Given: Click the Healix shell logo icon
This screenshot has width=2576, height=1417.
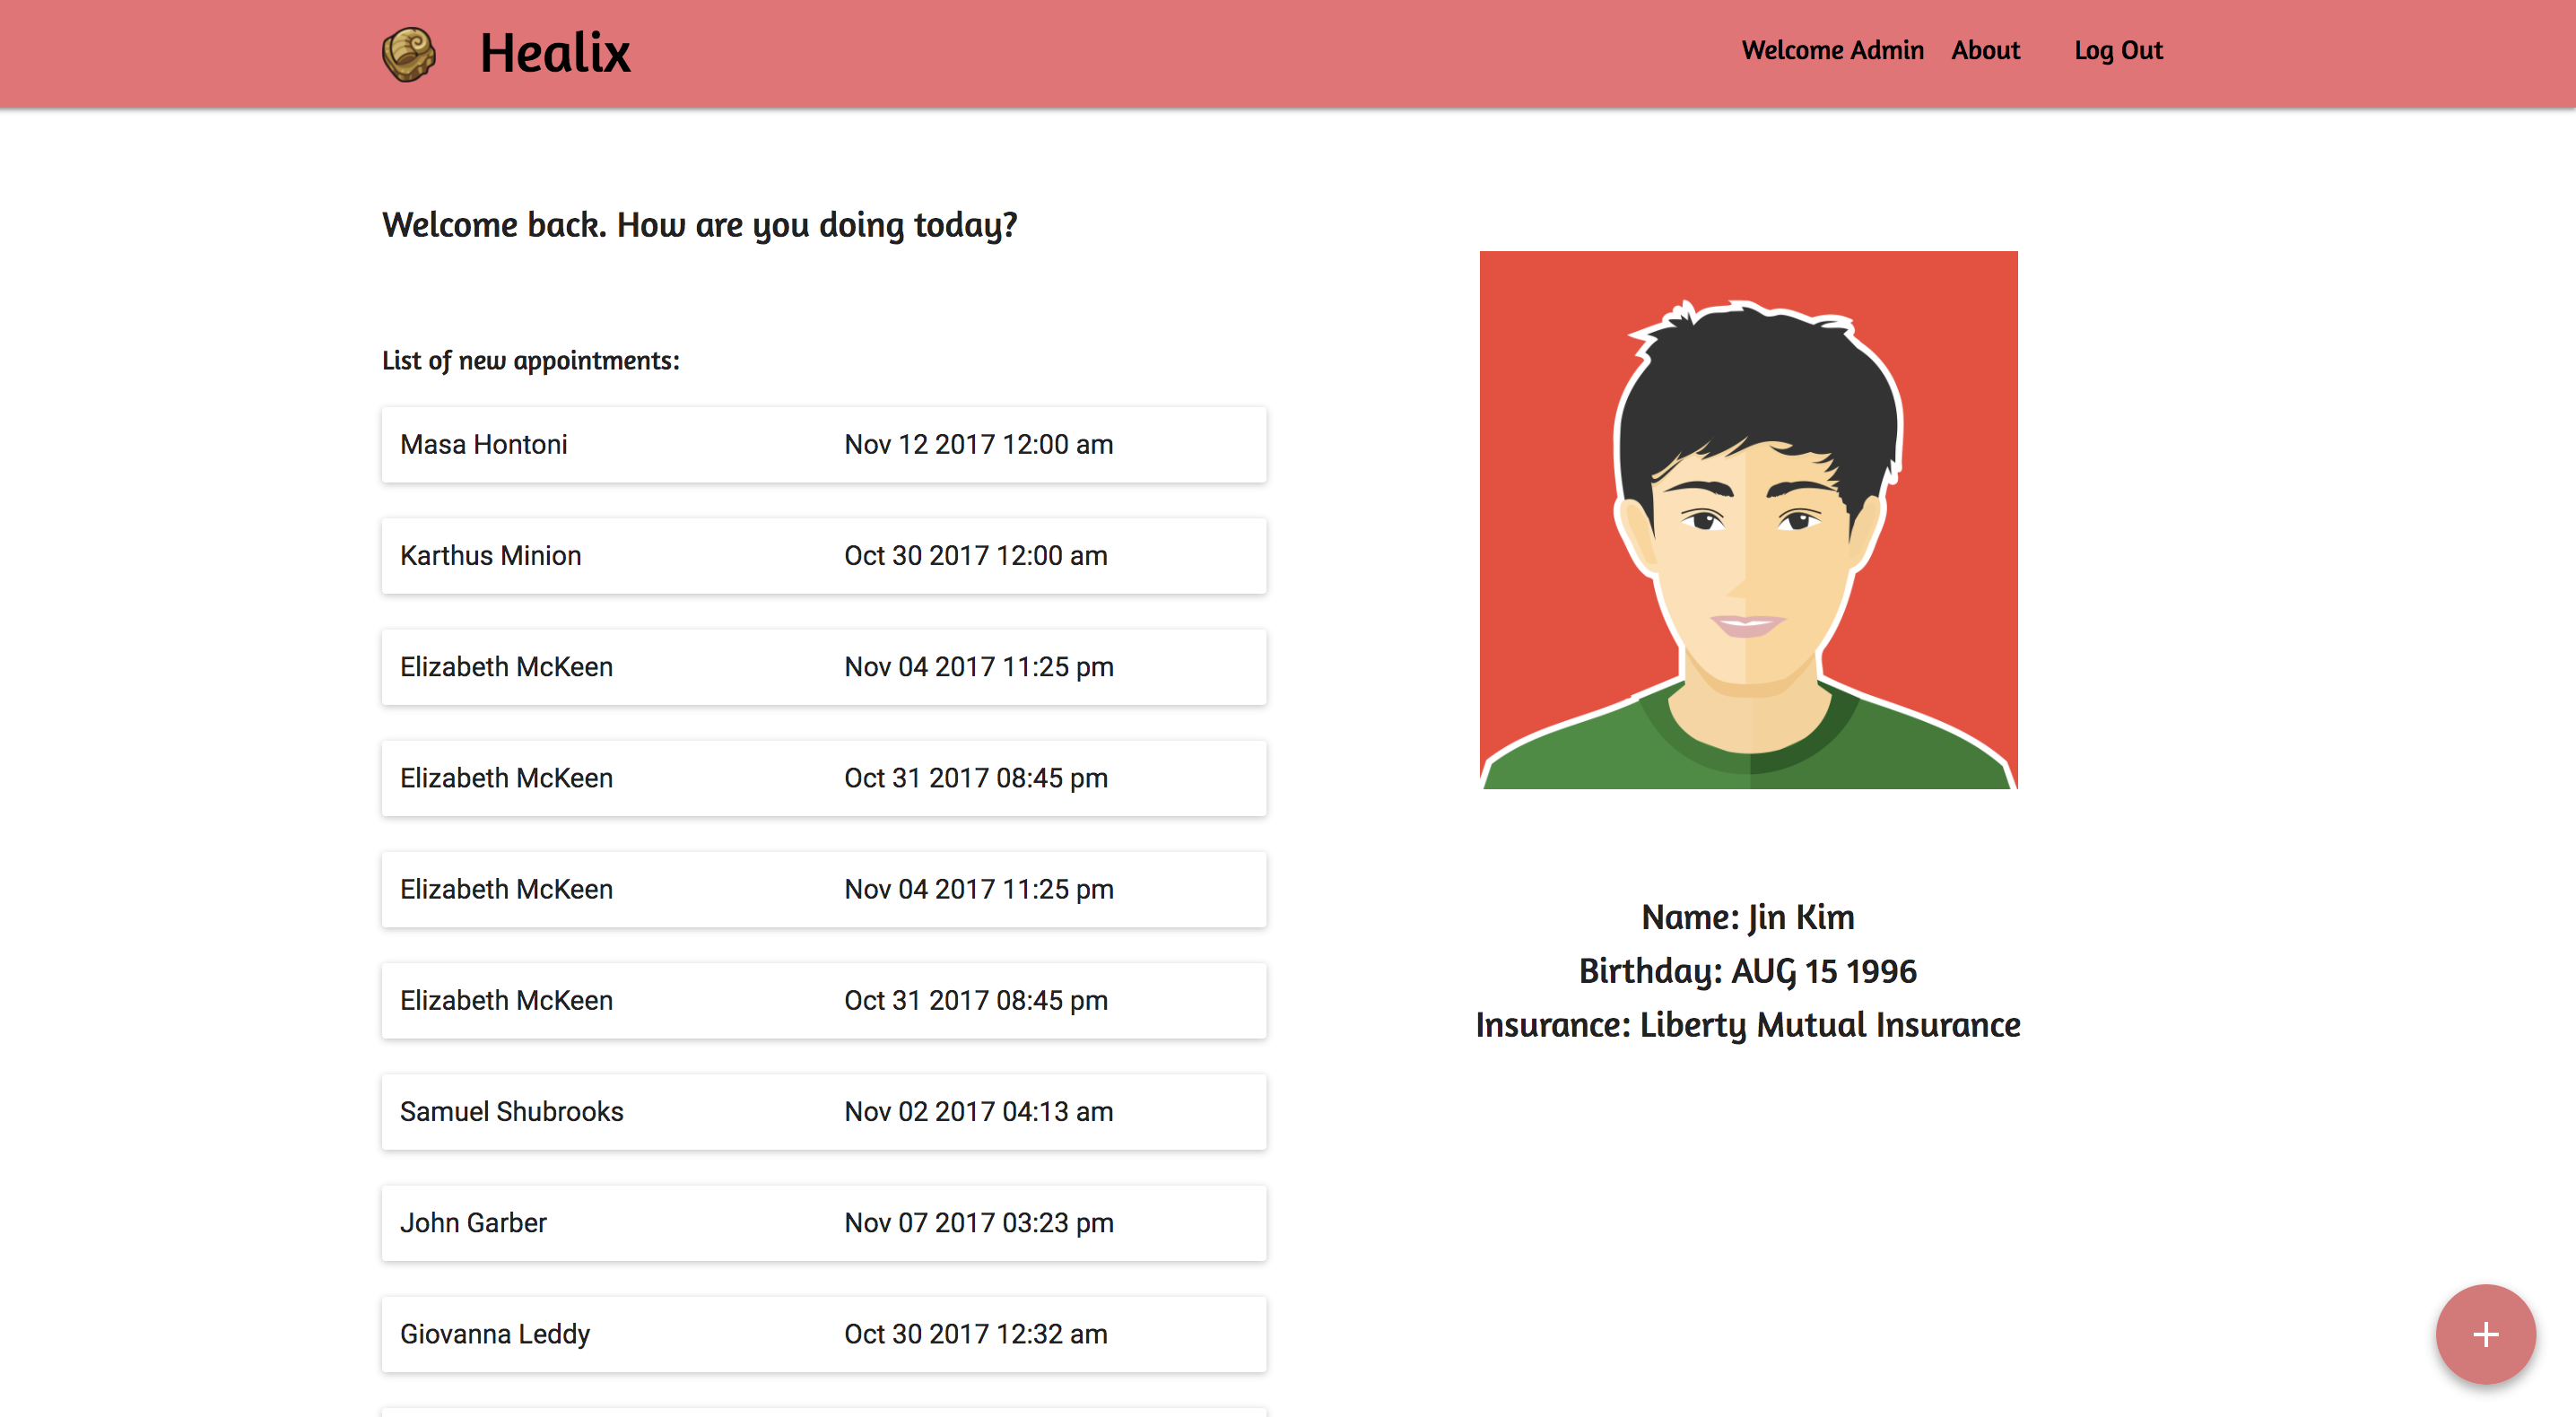Looking at the screenshot, I should (409, 53).
